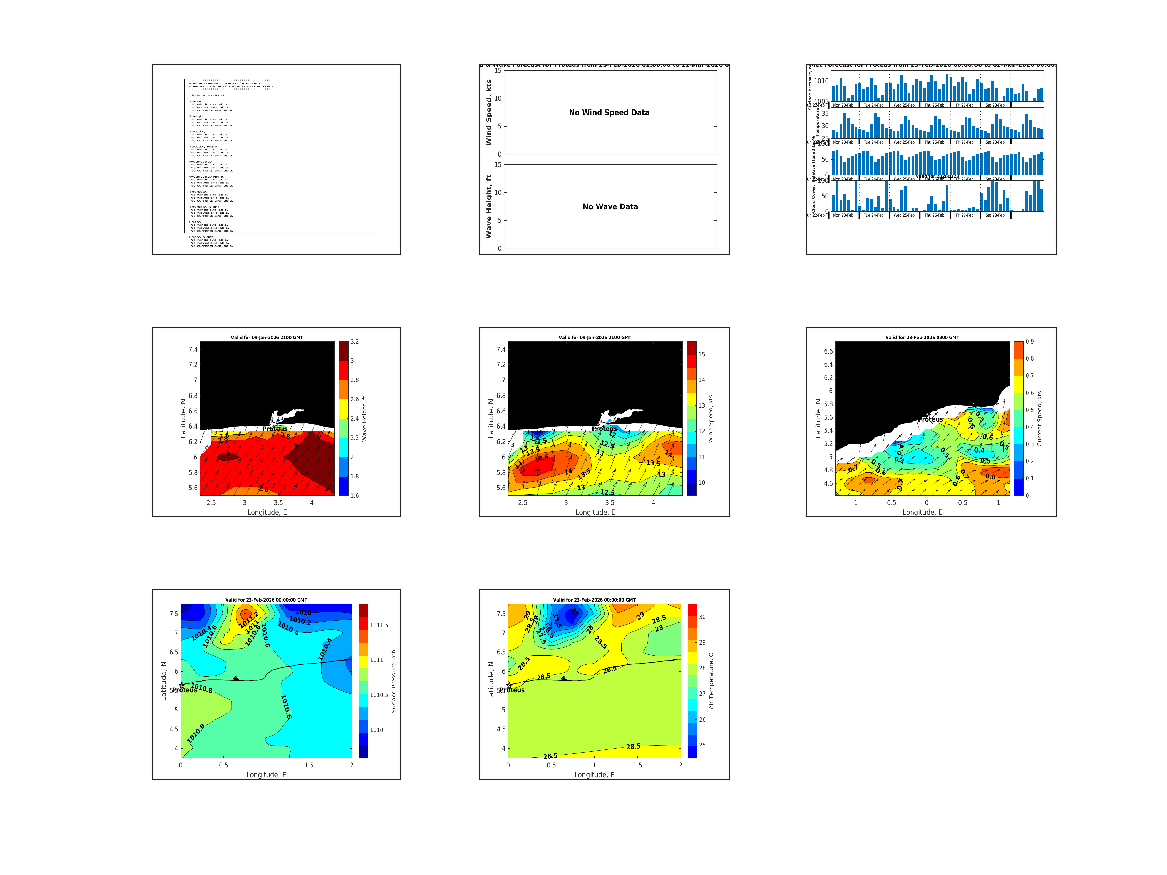Image resolution: width=1167 pixels, height=875 pixels.
Task: Click the surface pressure map colorbar
Action: tap(364, 680)
